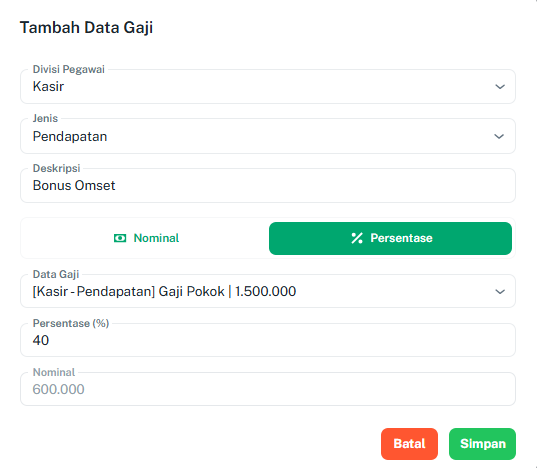Viewport: 537px width, 468px height.
Task: Focus the Deskripsi field with Bonus Omset
Action: click(268, 186)
